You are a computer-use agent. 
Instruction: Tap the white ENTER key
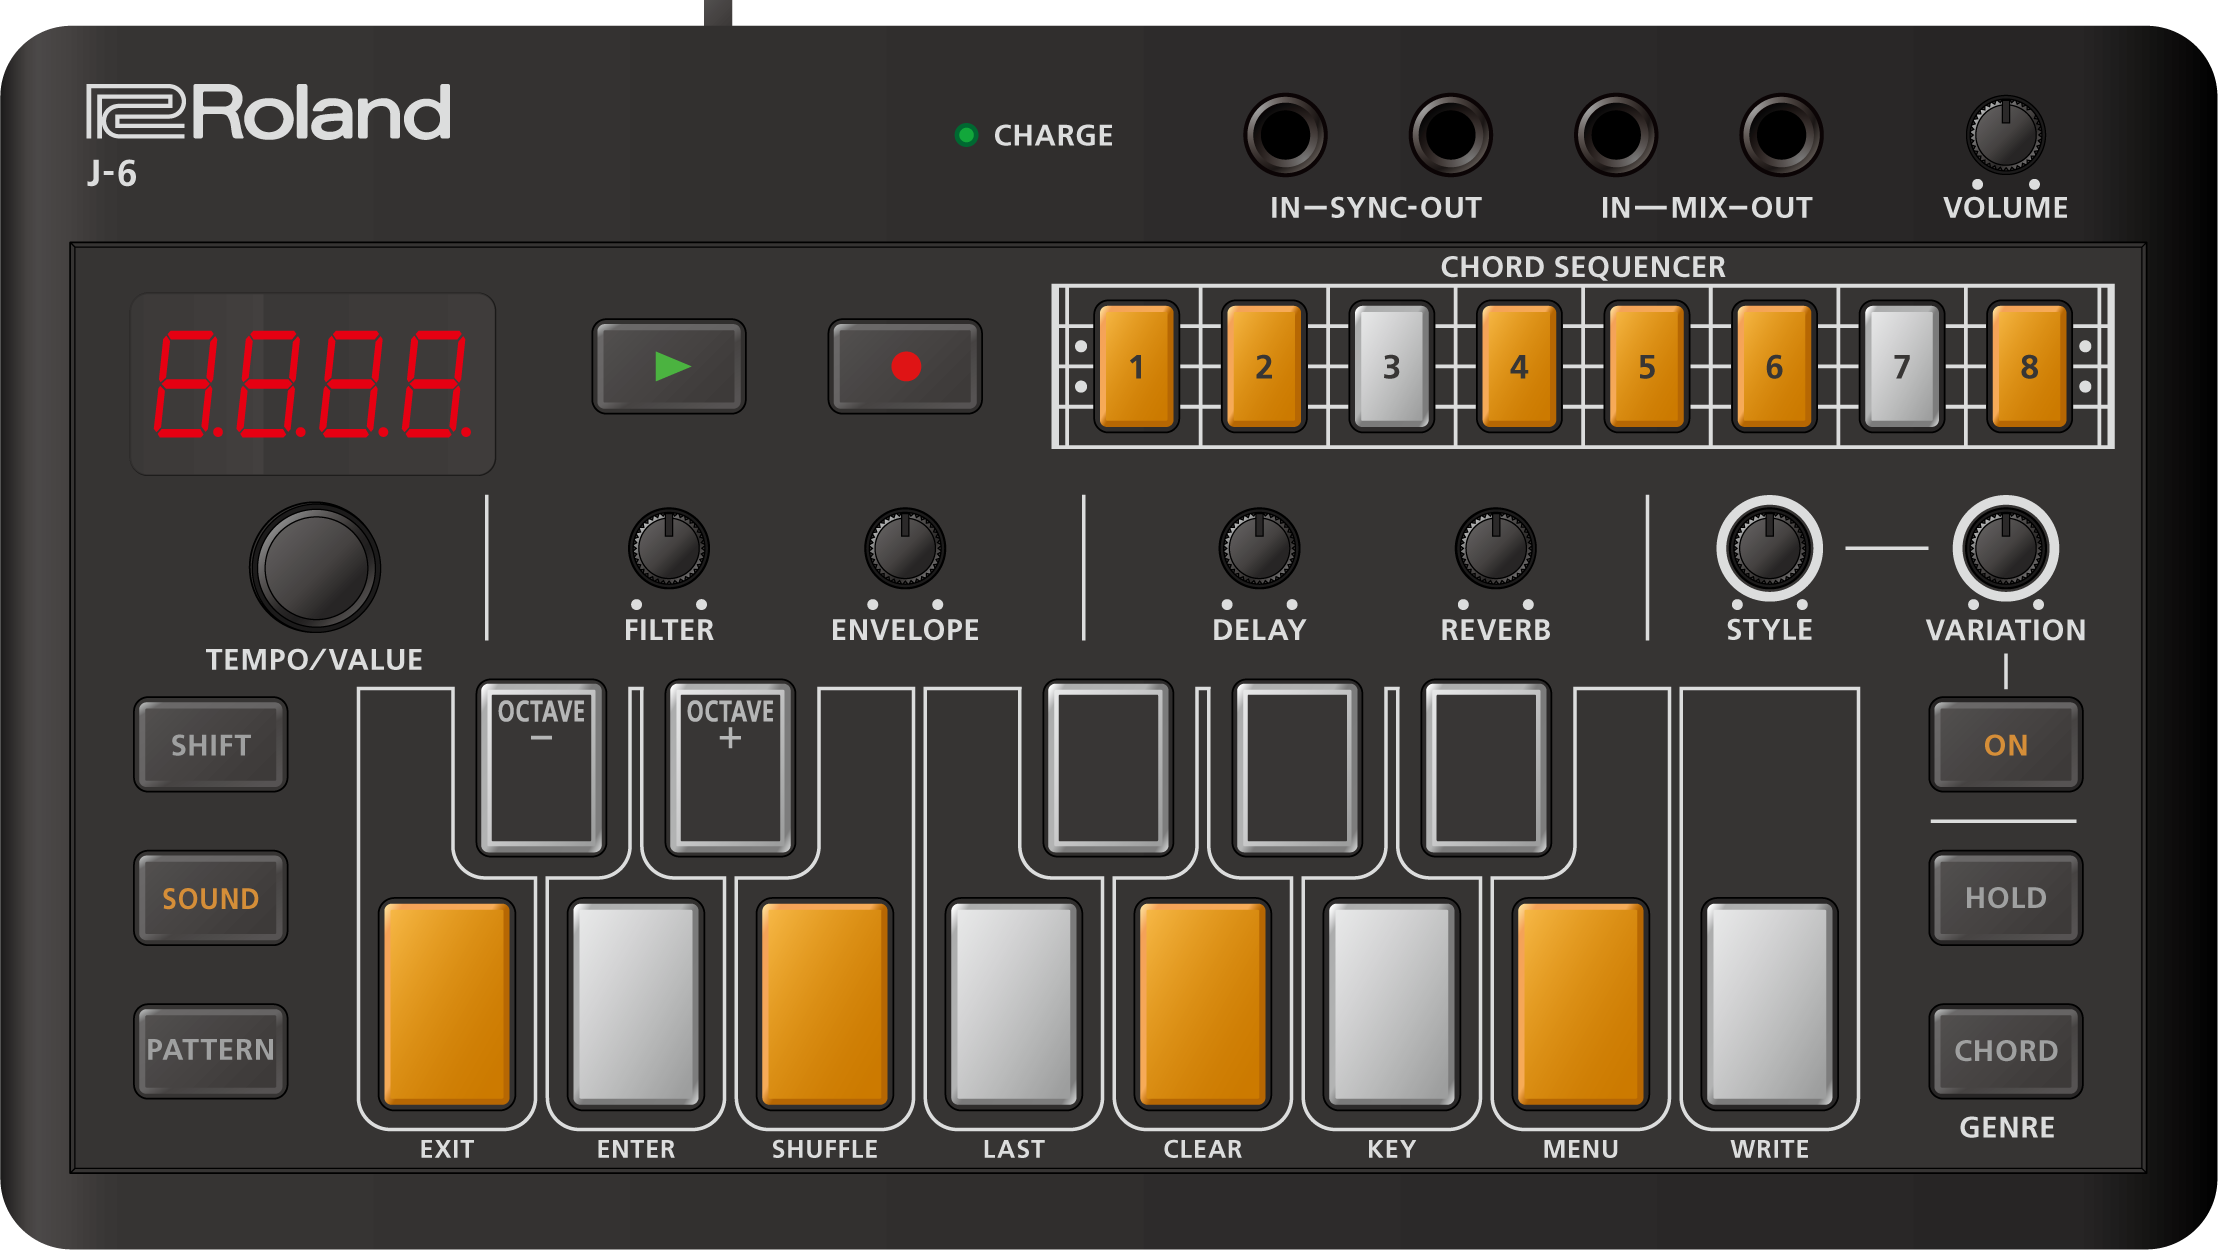click(x=636, y=1004)
